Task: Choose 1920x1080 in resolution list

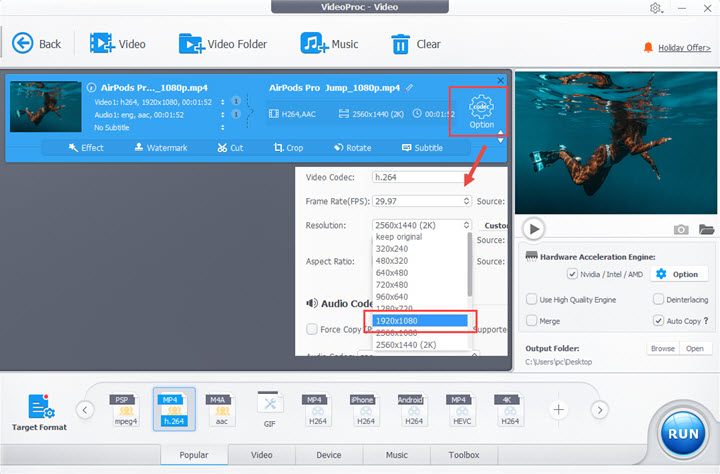Action: 420,321
